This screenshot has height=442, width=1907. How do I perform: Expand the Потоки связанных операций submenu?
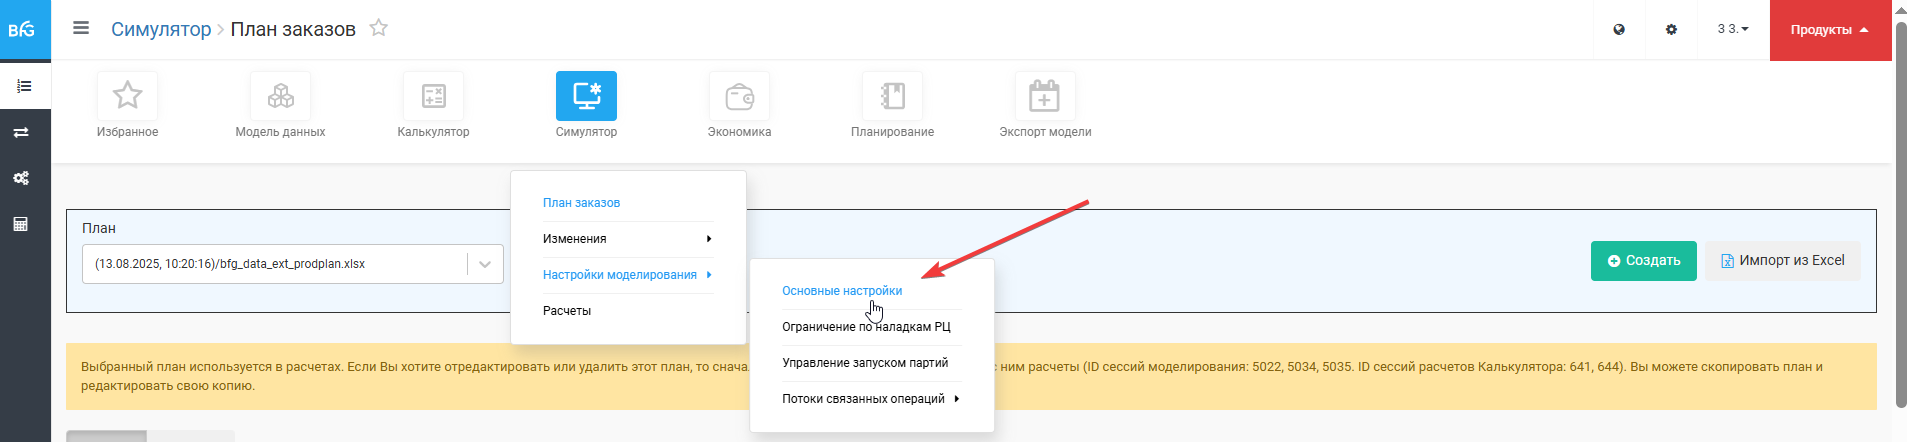pos(870,399)
